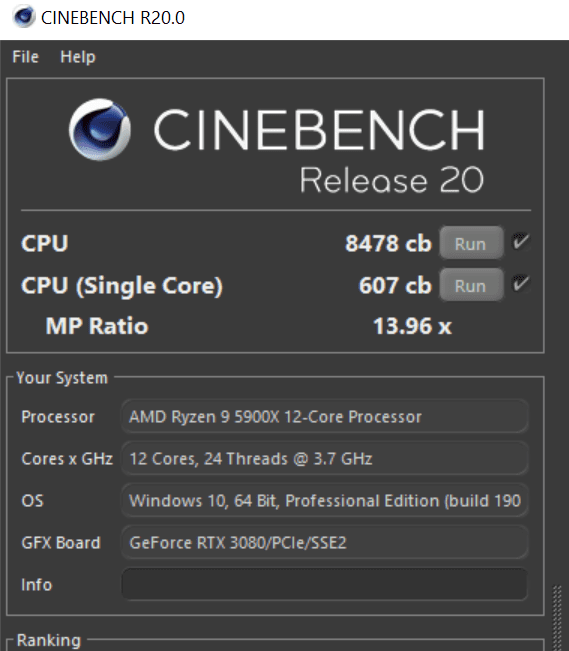Toggle the CPU test checkbox
This screenshot has height=651, width=569.
pos(520,242)
